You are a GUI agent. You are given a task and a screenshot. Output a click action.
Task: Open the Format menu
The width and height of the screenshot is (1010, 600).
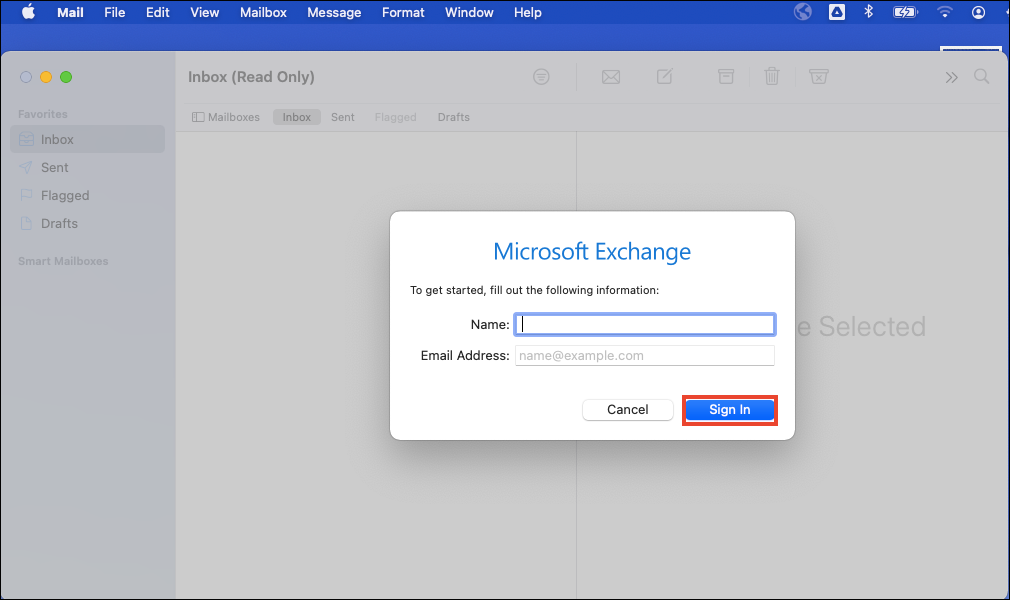point(403,12)
